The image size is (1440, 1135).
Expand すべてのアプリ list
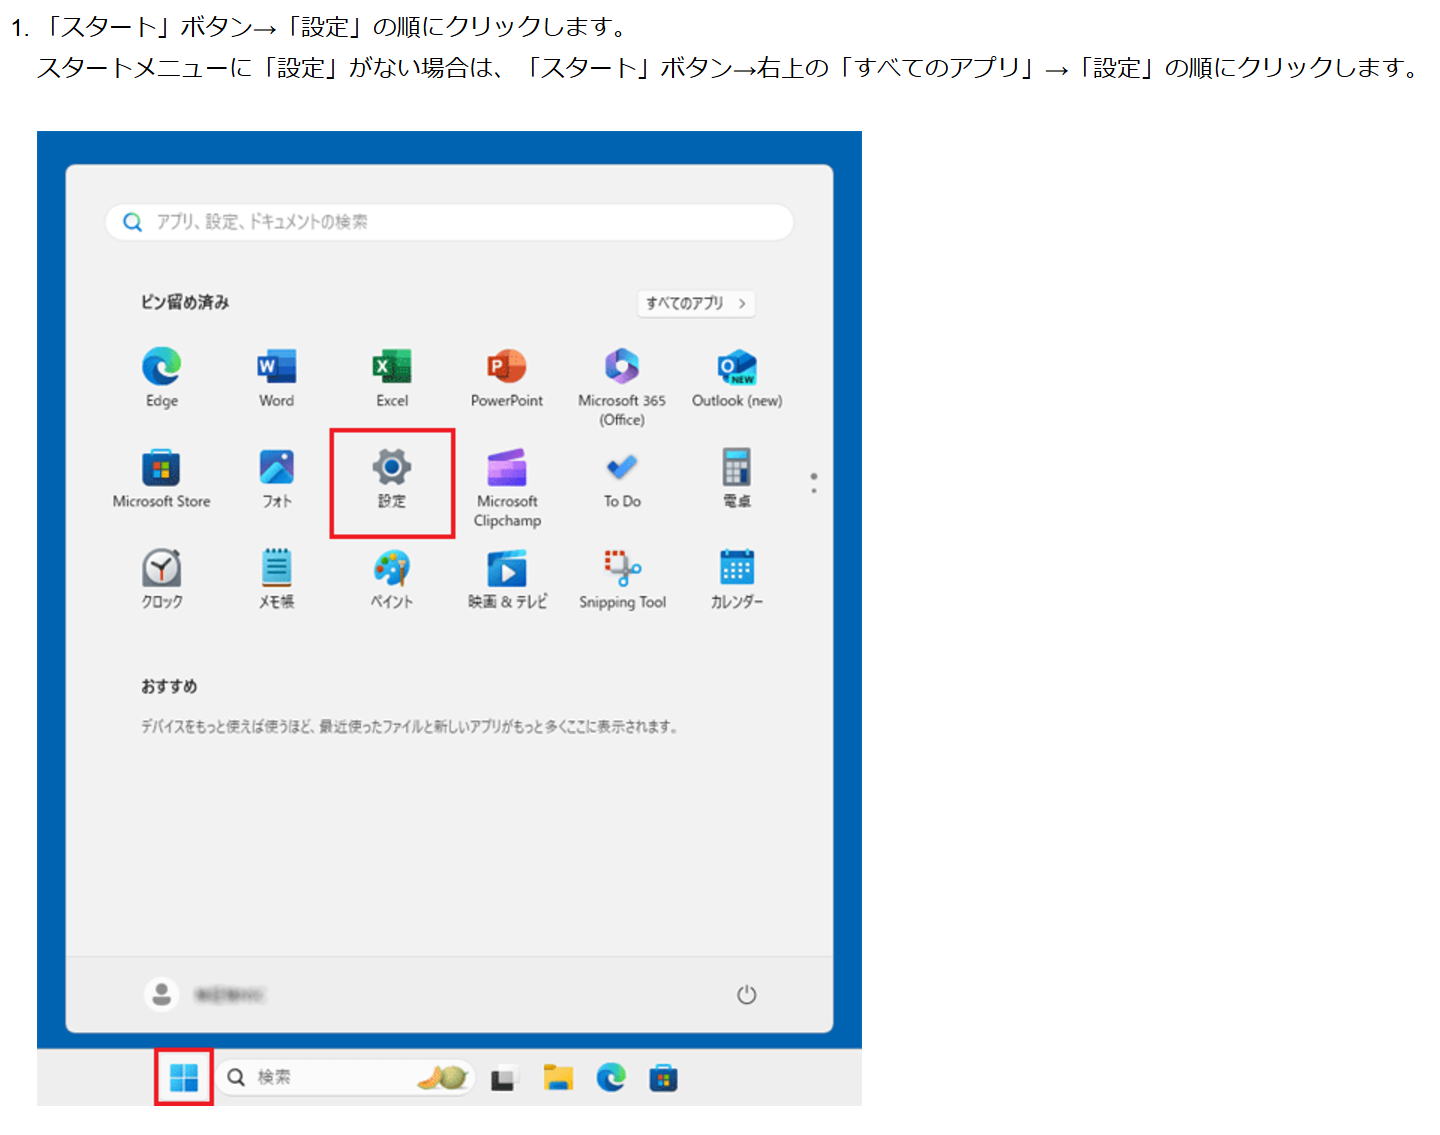696,303
